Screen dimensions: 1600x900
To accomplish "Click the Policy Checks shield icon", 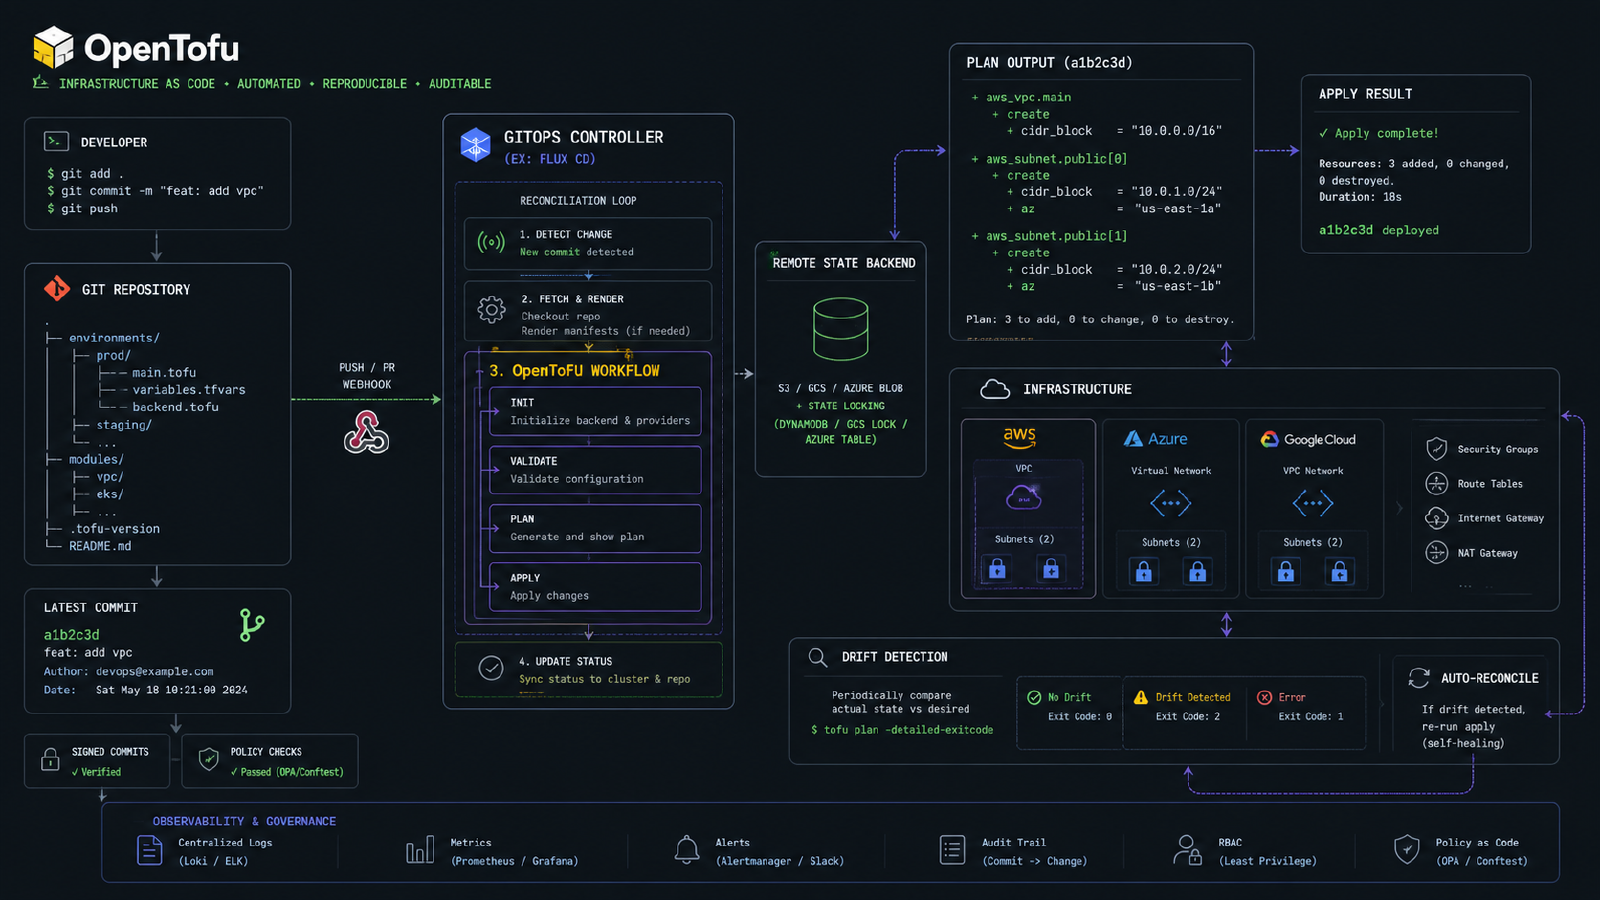I will point(209,760).
